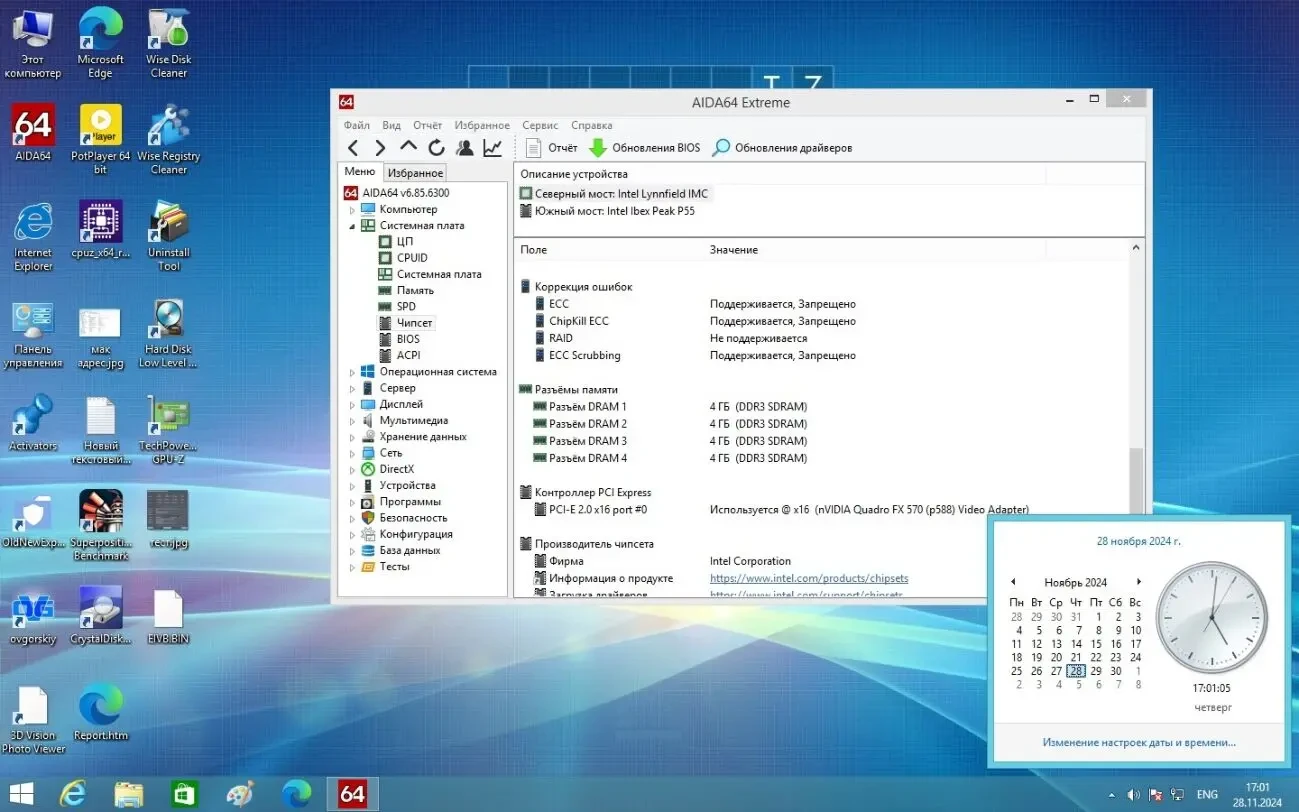Screen dimensions: 1299x812
Task: Open Internet Explorer from the taskbar
Action: [72, 793]
